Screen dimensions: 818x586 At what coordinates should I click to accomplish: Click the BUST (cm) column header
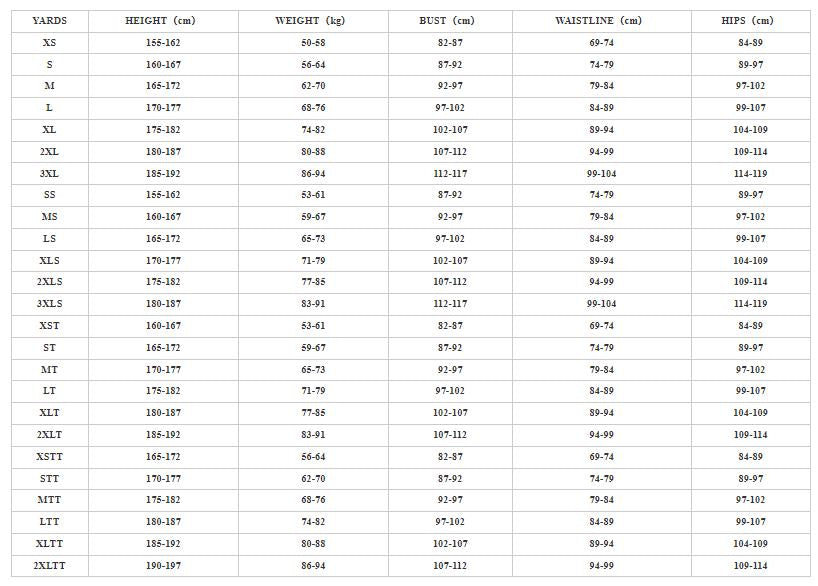tap(449, 20)
